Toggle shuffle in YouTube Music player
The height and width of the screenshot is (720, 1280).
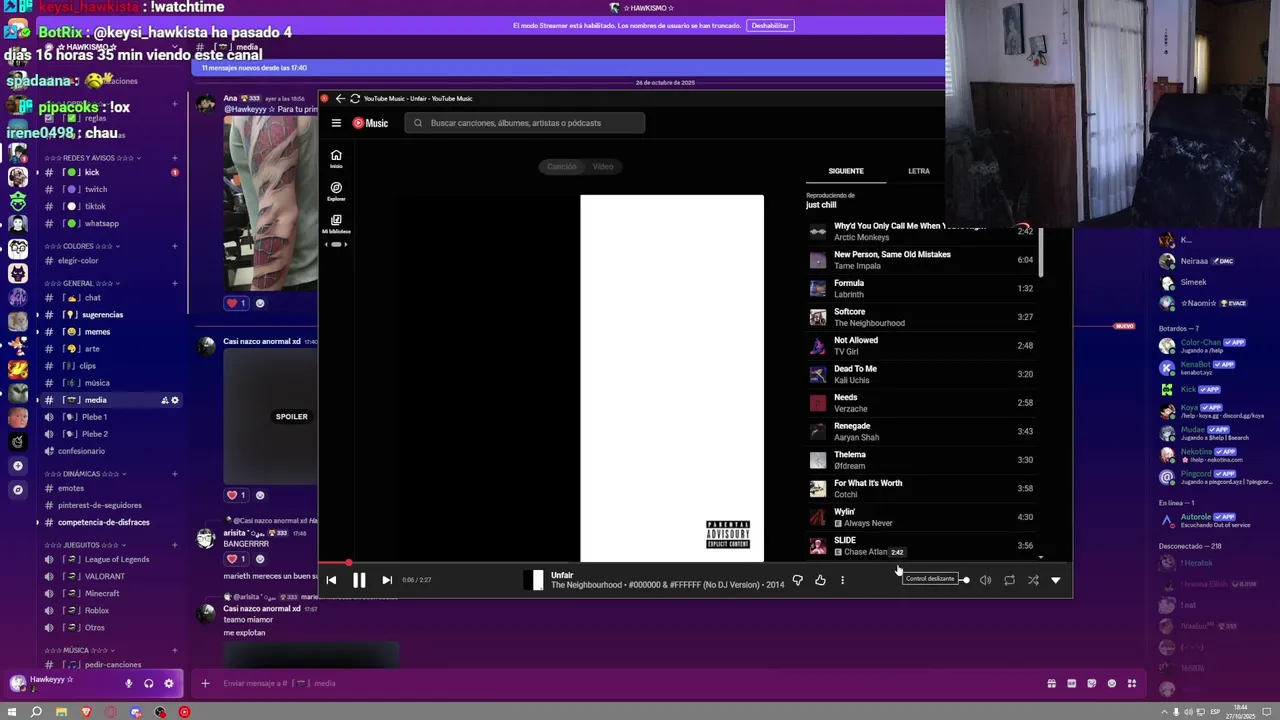[1033, 580]
